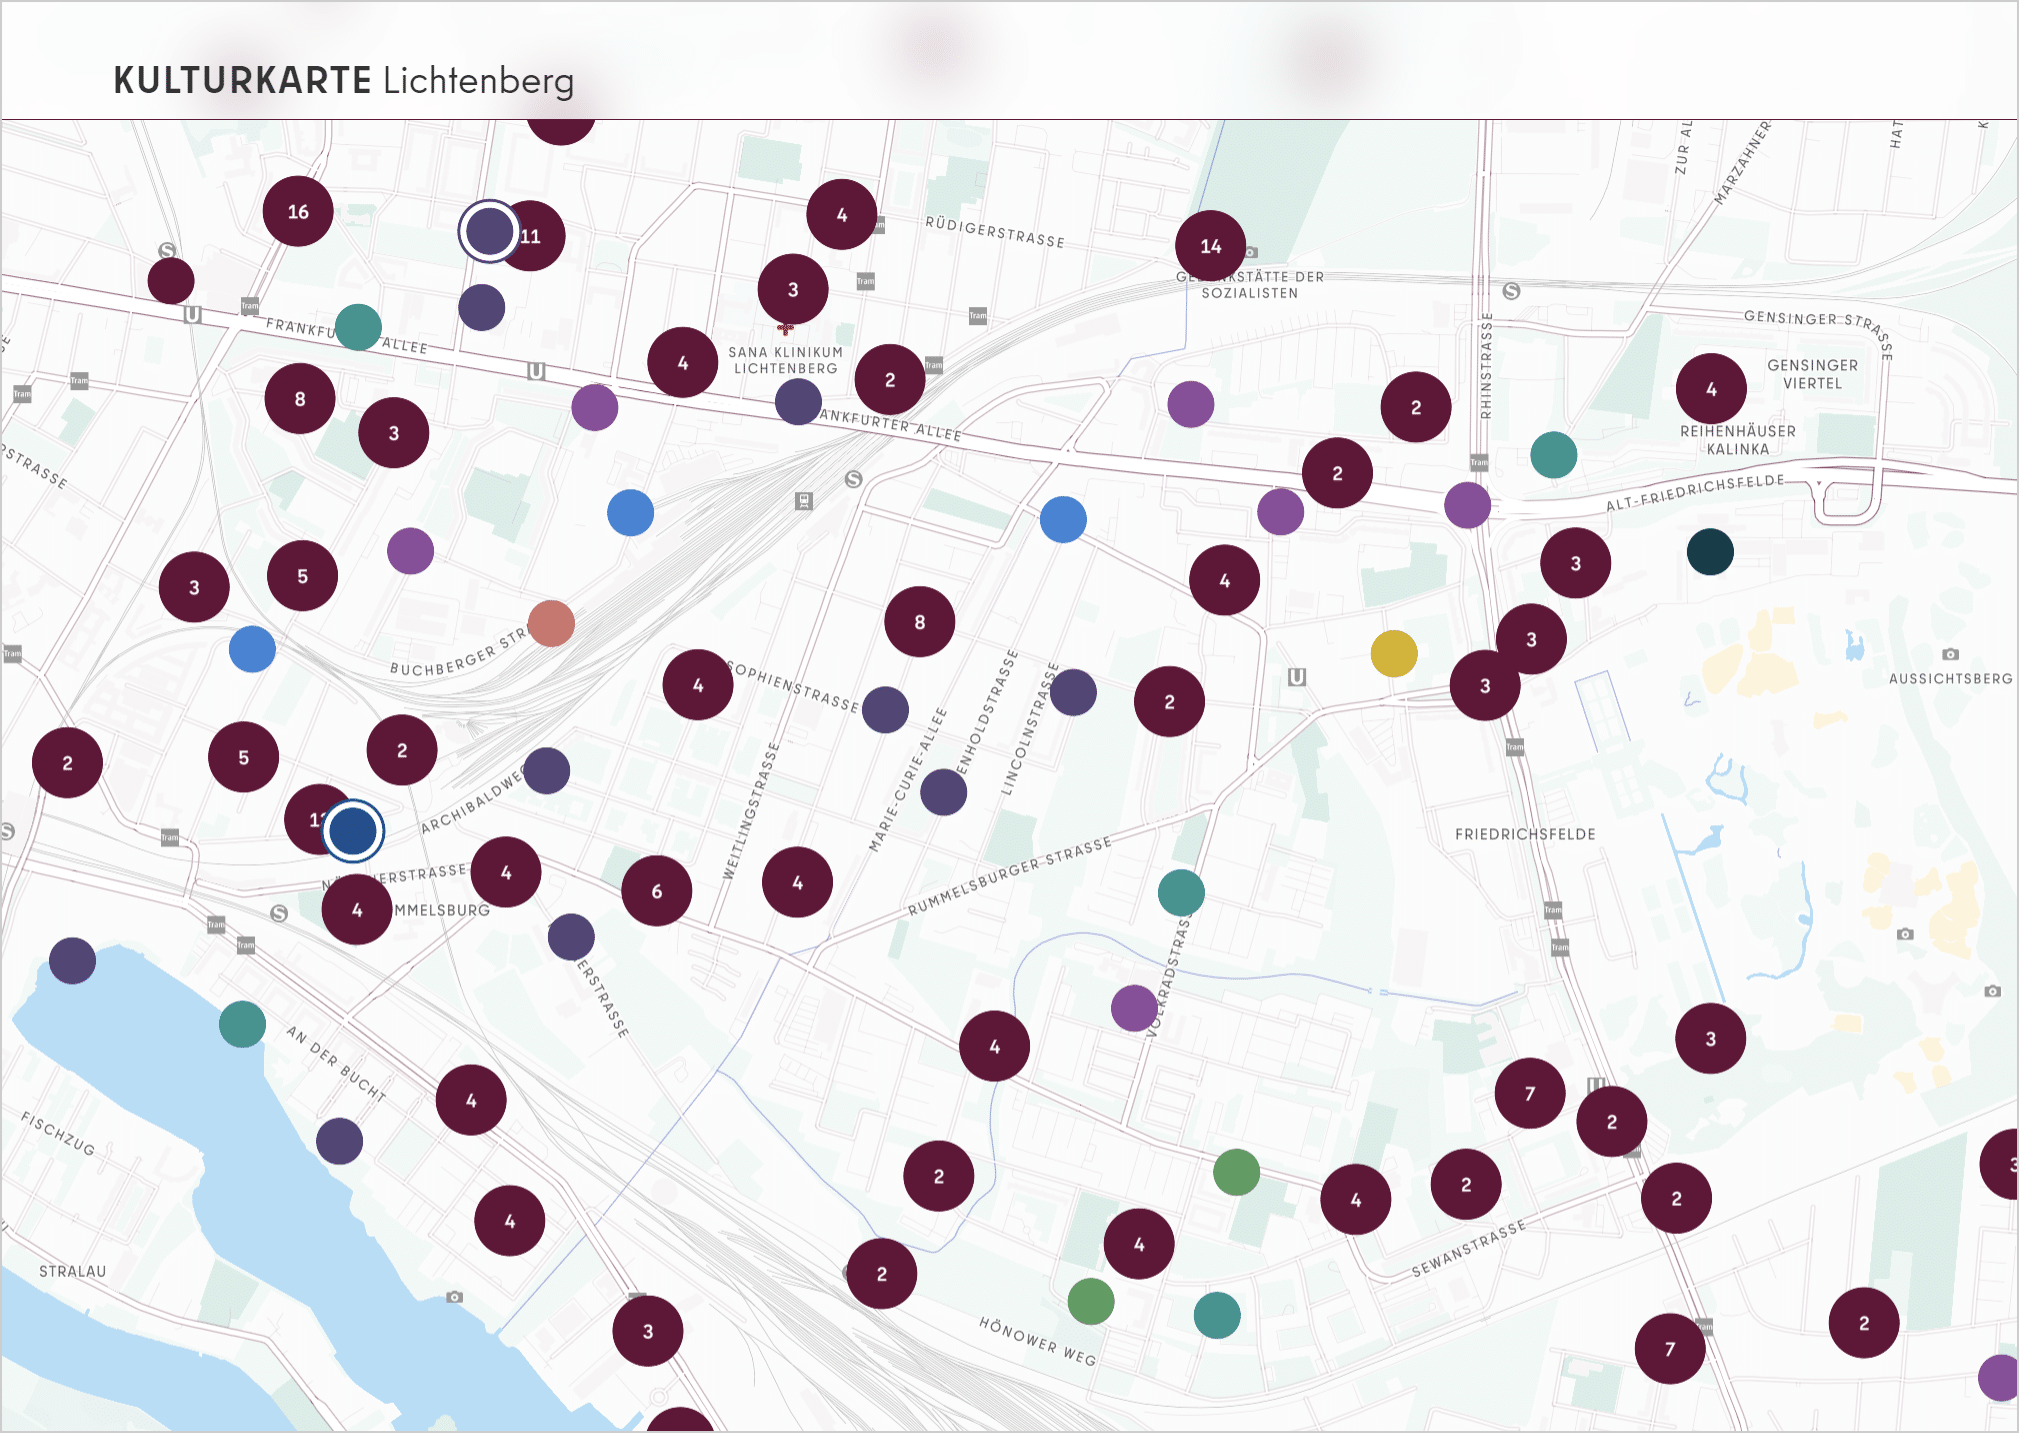Click the Sana Klinikum Lichtenberg label
The height and width of the screenshot is (1433, 2019).
click(785, 360)
